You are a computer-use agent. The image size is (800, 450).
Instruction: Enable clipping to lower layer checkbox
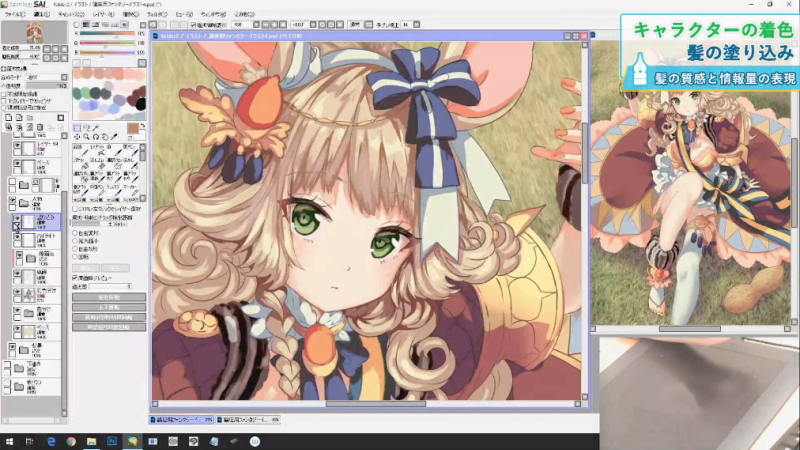pos(4,101)
